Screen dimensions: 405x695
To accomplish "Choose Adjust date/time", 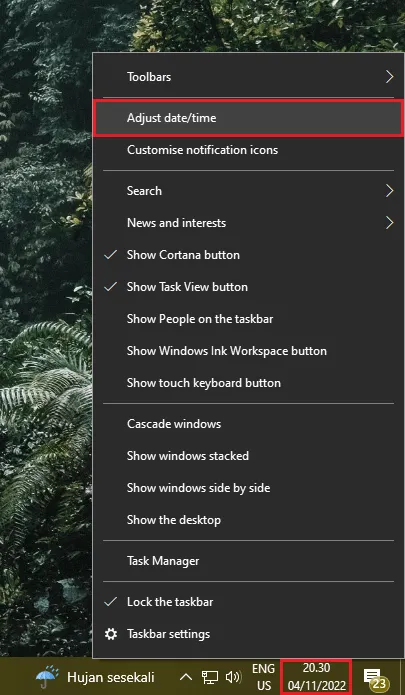I will coord(249,118).
